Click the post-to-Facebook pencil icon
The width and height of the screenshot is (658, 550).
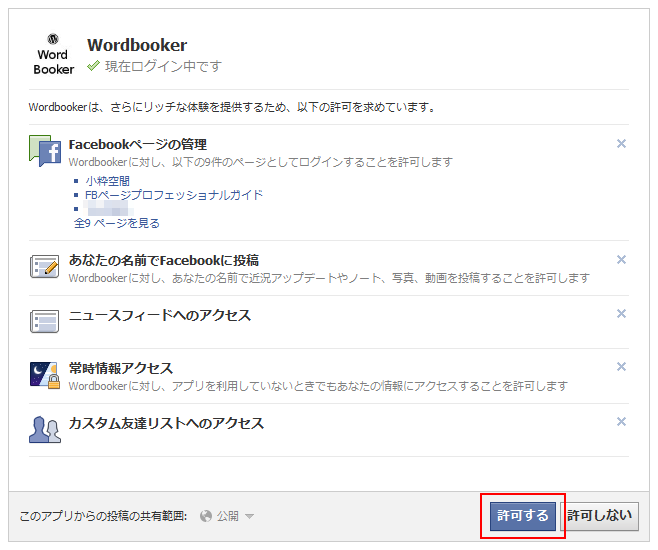(44, 266)
